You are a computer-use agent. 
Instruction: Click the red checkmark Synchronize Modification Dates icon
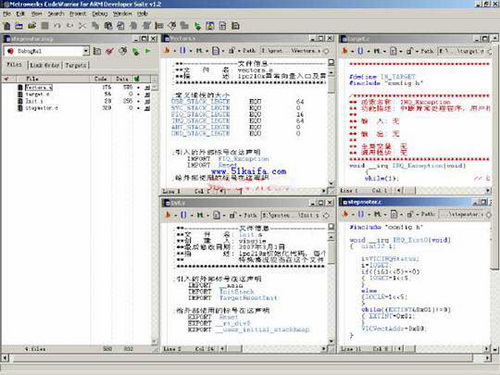click(x=110, y=51)
